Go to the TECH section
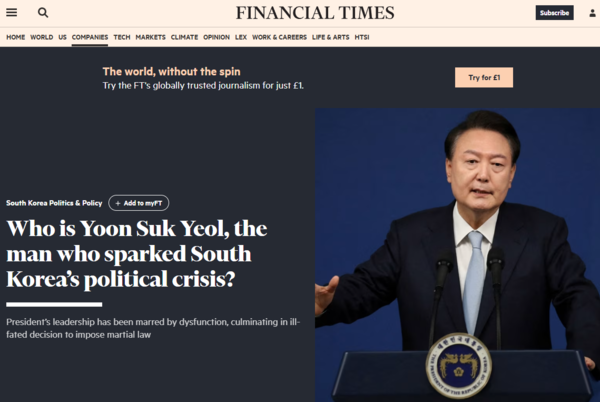The width and height of the screenshot is (600, 402). point(122,37)
